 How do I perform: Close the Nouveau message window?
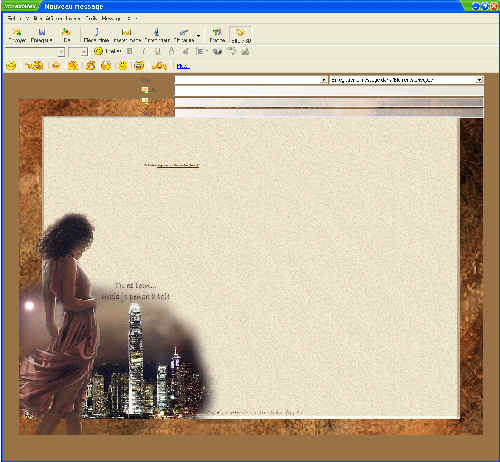click(x=494, y=6)
